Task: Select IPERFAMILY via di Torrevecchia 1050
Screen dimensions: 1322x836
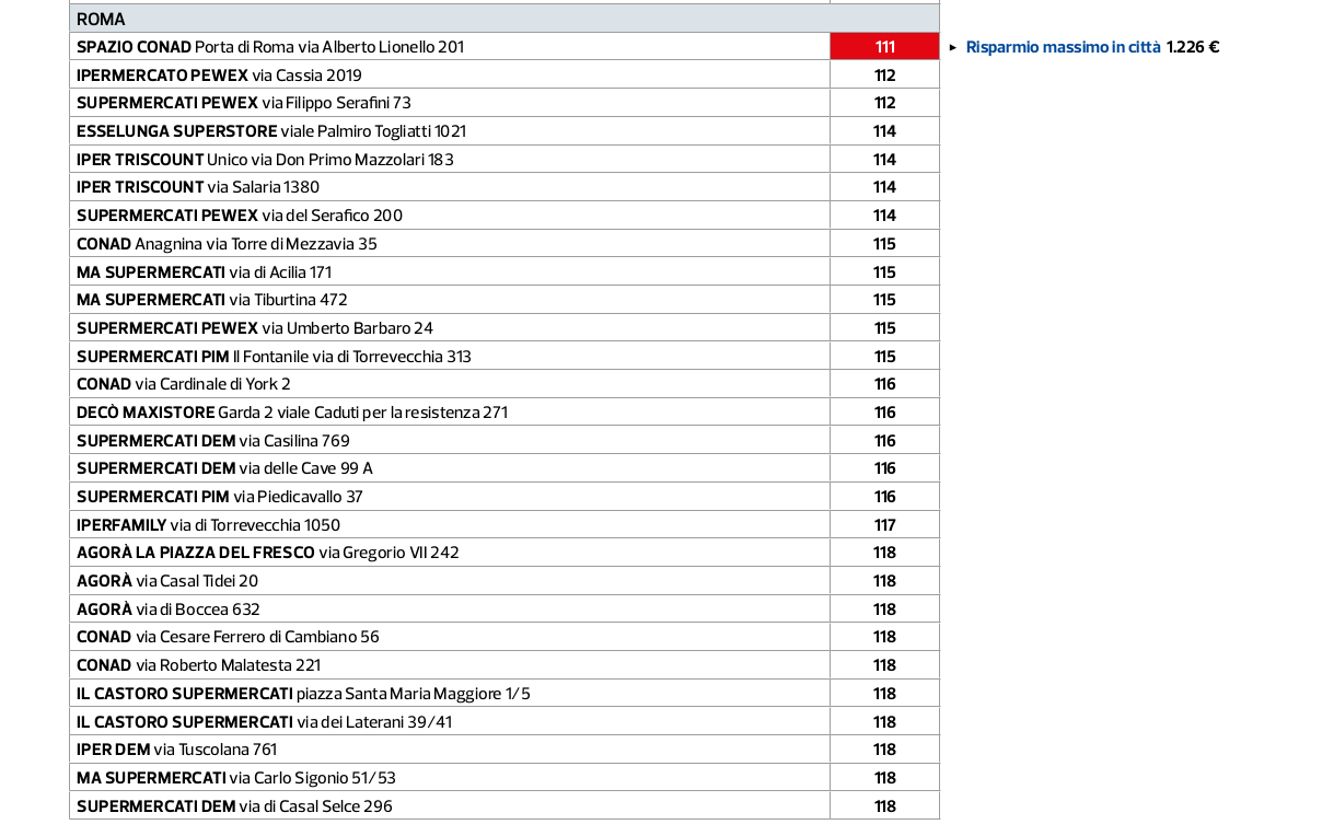Action: pos(504,525)
